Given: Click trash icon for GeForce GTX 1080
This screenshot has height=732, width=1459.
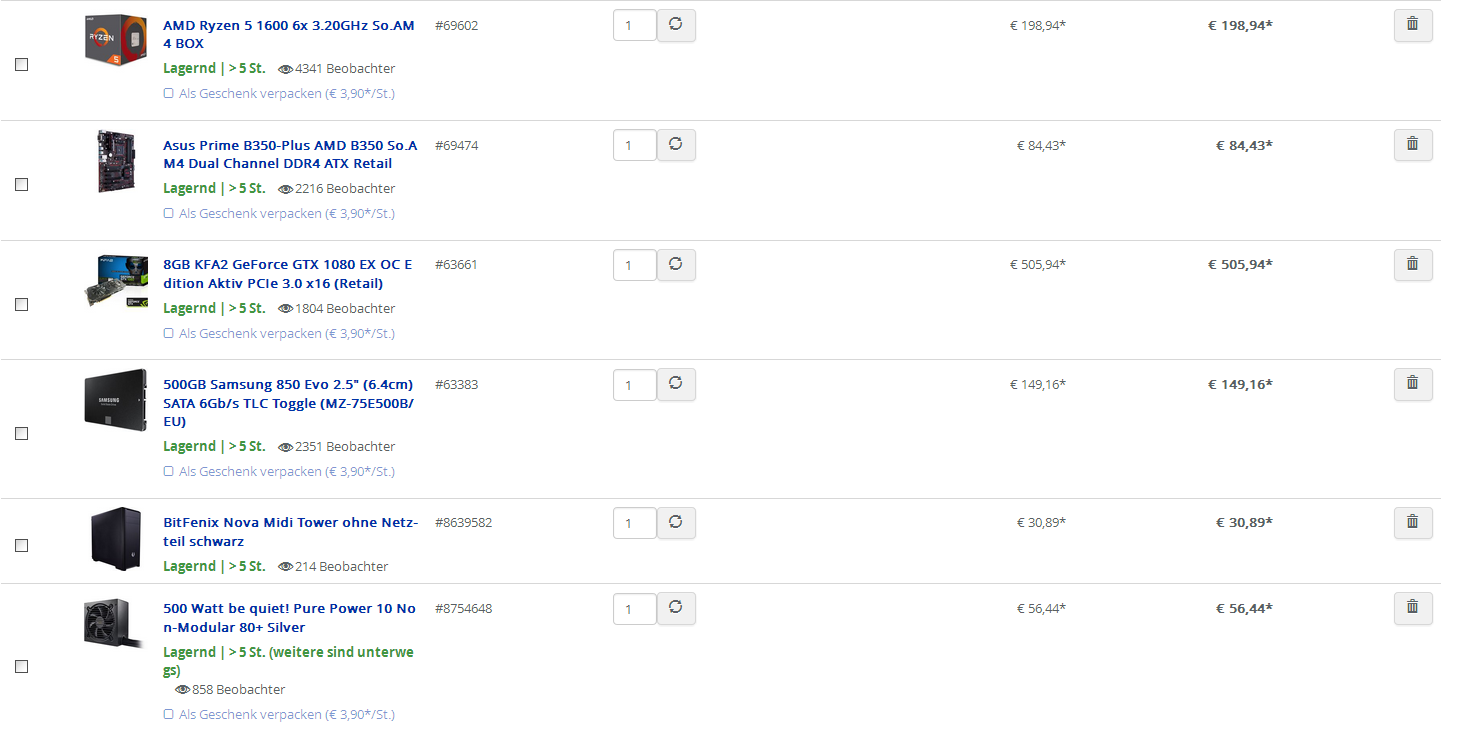Looking at the screenshot, I should [x=1412, y=265].
